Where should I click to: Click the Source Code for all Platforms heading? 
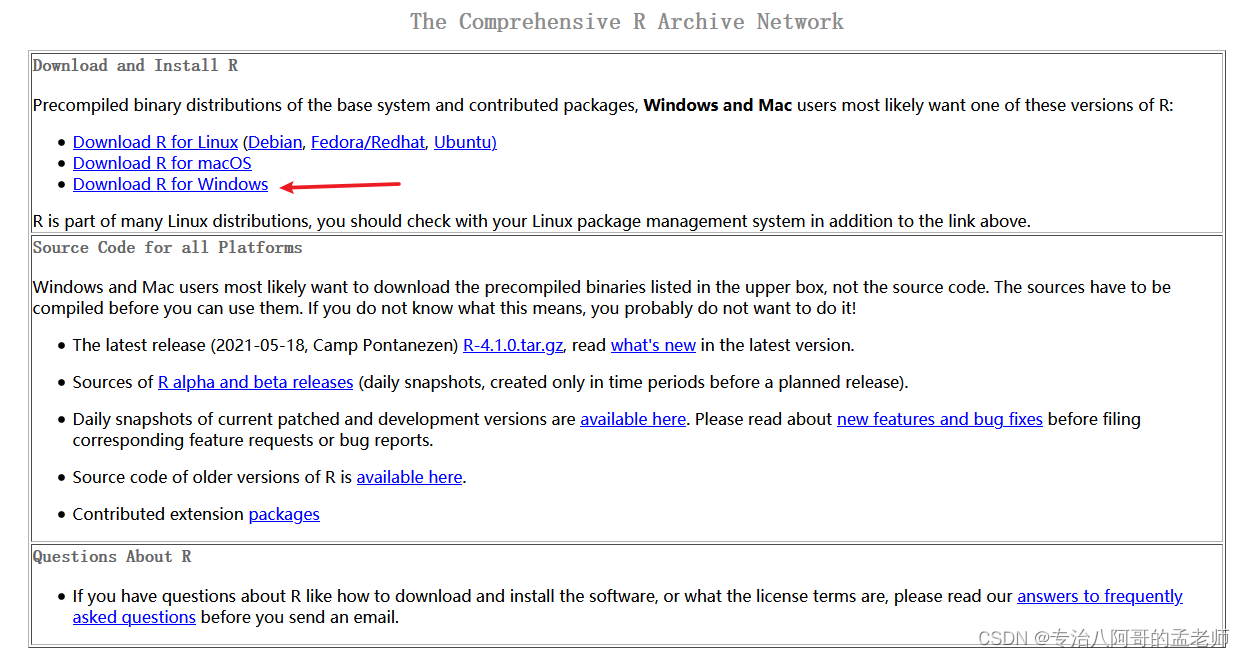[x=167, y=247]
